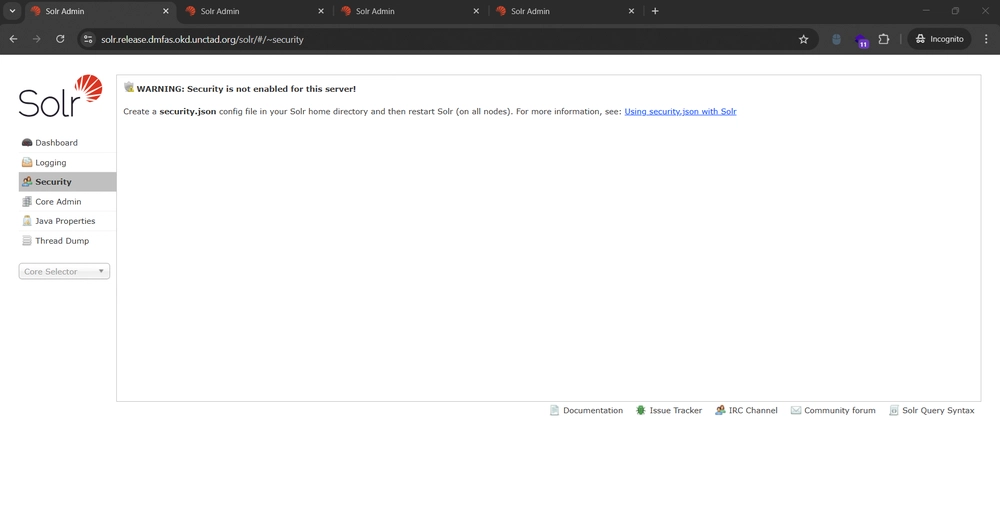
Task: Click the Thread Dump list icon
Action: click(x=27, y=240)
